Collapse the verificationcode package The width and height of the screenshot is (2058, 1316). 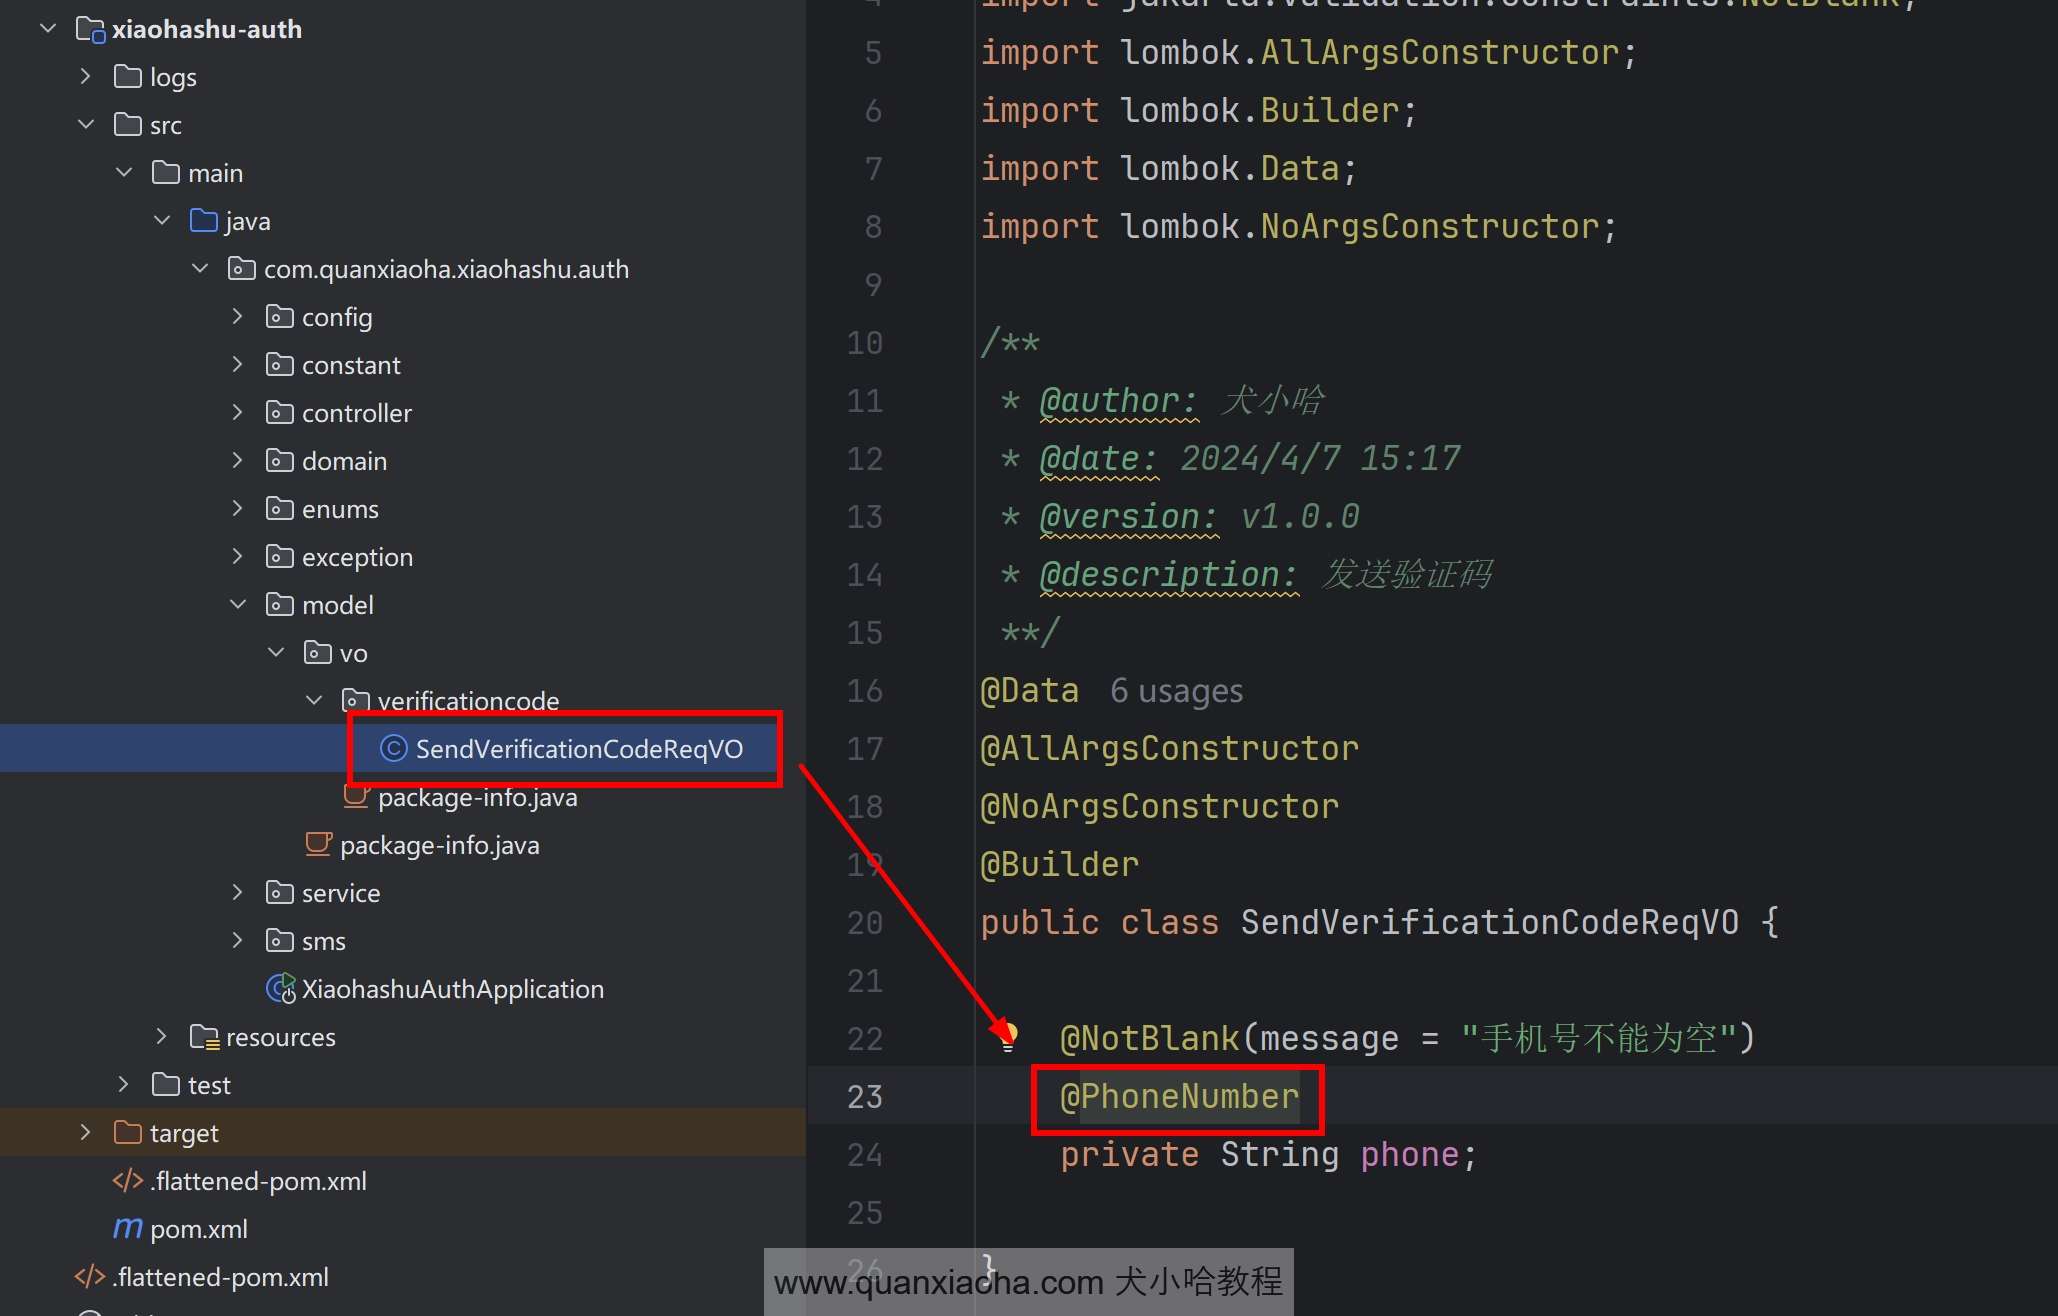click(314, 701)
